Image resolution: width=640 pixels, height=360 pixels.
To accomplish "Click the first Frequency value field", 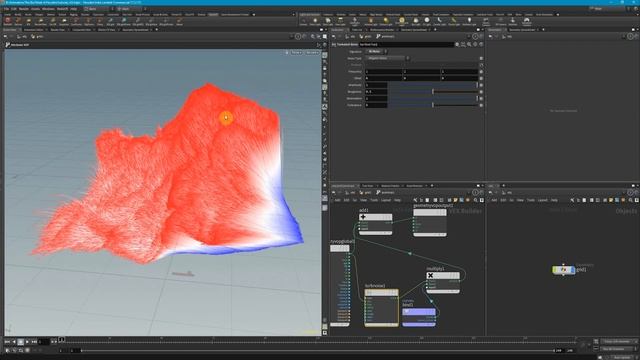I will (384, 71).
